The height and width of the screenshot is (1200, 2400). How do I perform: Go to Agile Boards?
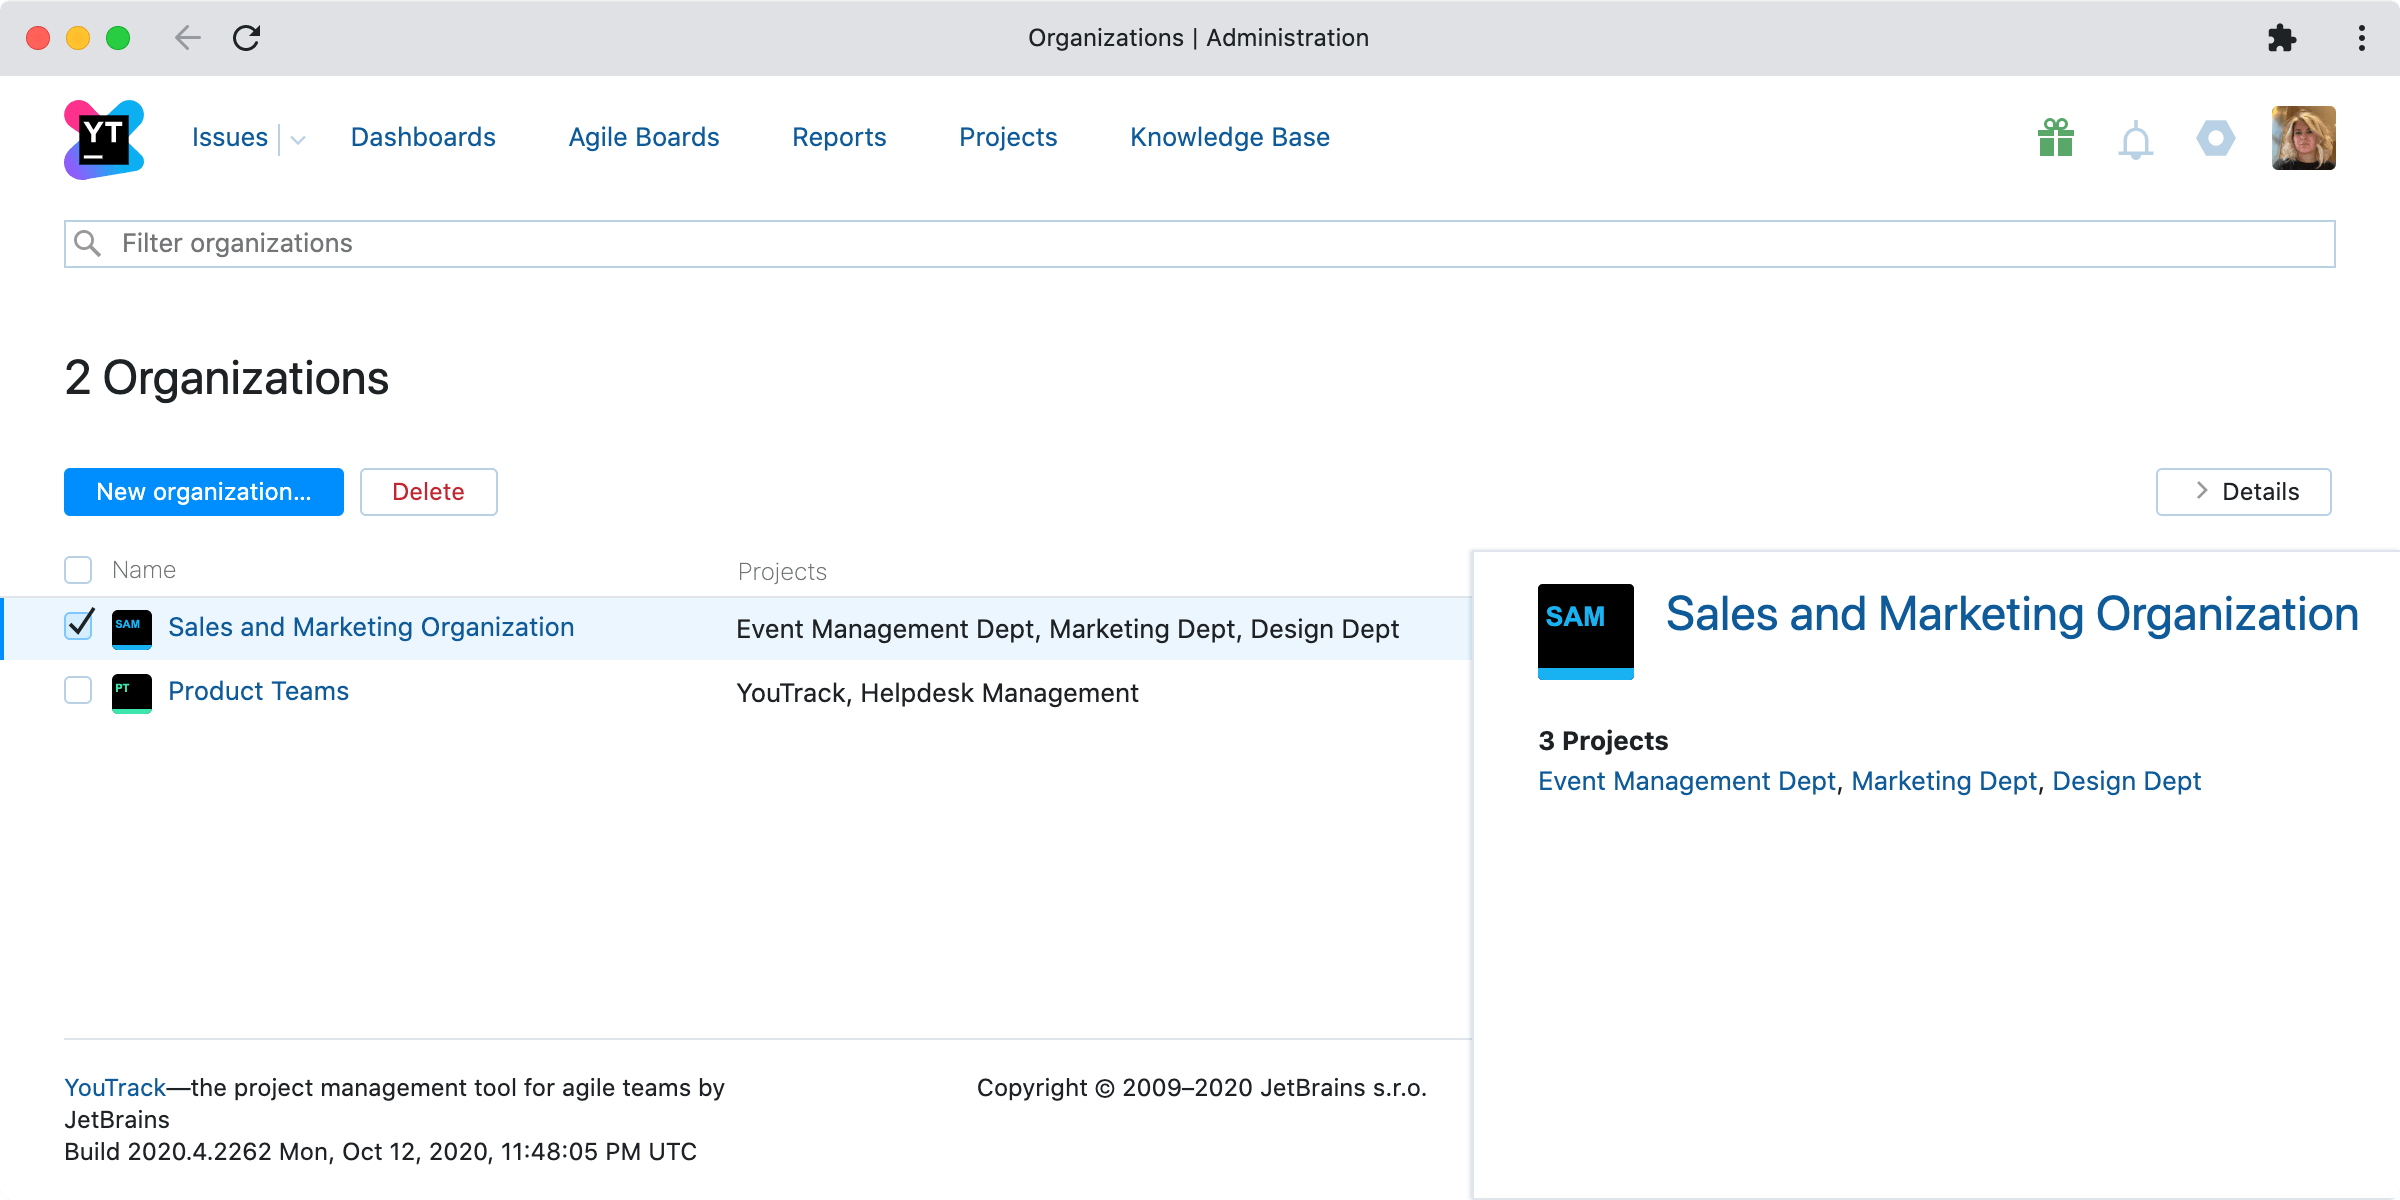pyautogui.click(x=644, y=137)
